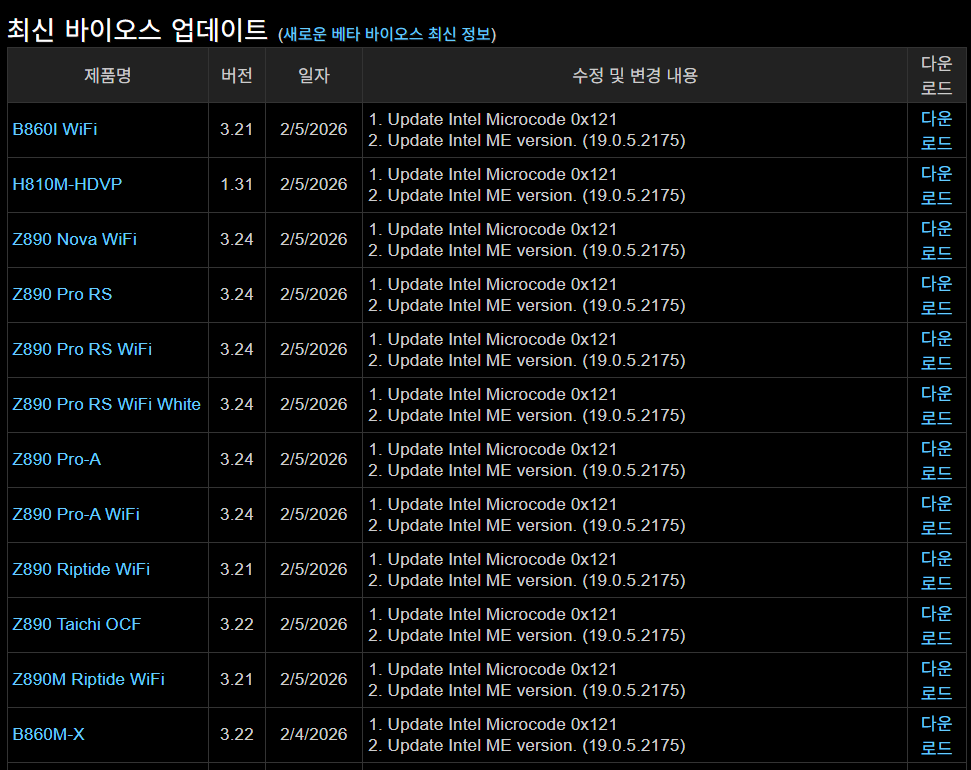Select version 3.21 in B860I WiFi row
Screen dimensions: 971x770
237,129
